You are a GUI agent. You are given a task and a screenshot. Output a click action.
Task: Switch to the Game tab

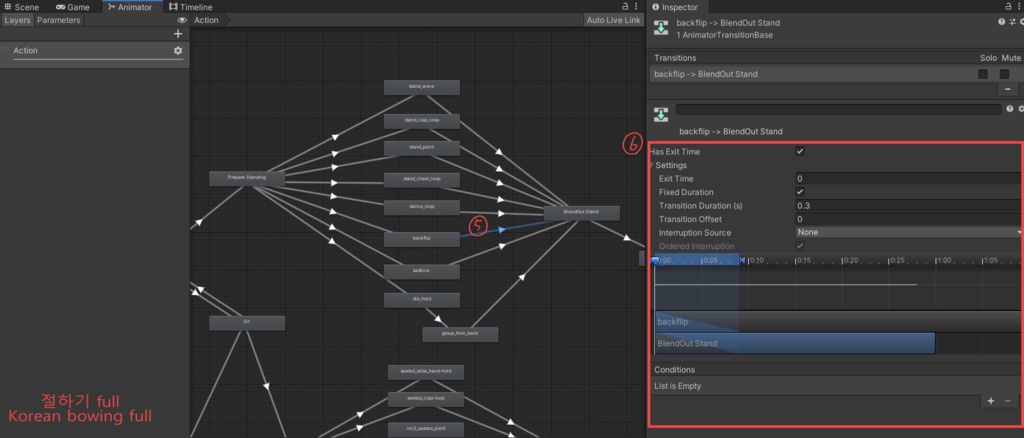72,7
